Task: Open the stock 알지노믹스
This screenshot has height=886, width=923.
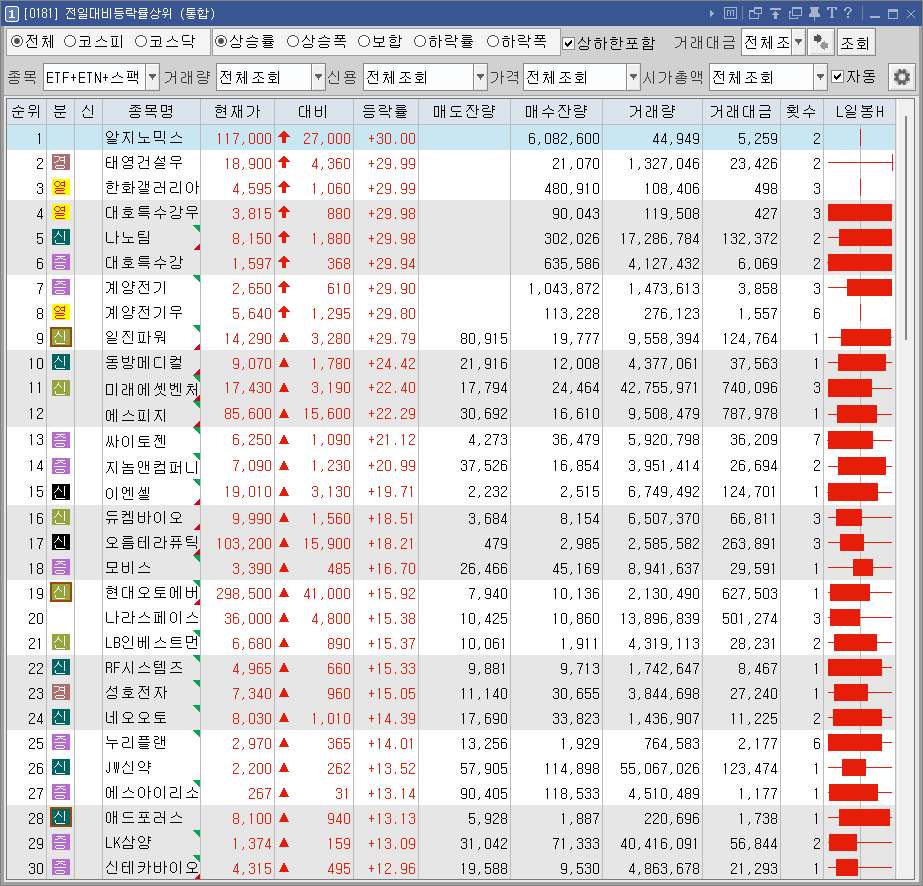Action: point(144,138)
